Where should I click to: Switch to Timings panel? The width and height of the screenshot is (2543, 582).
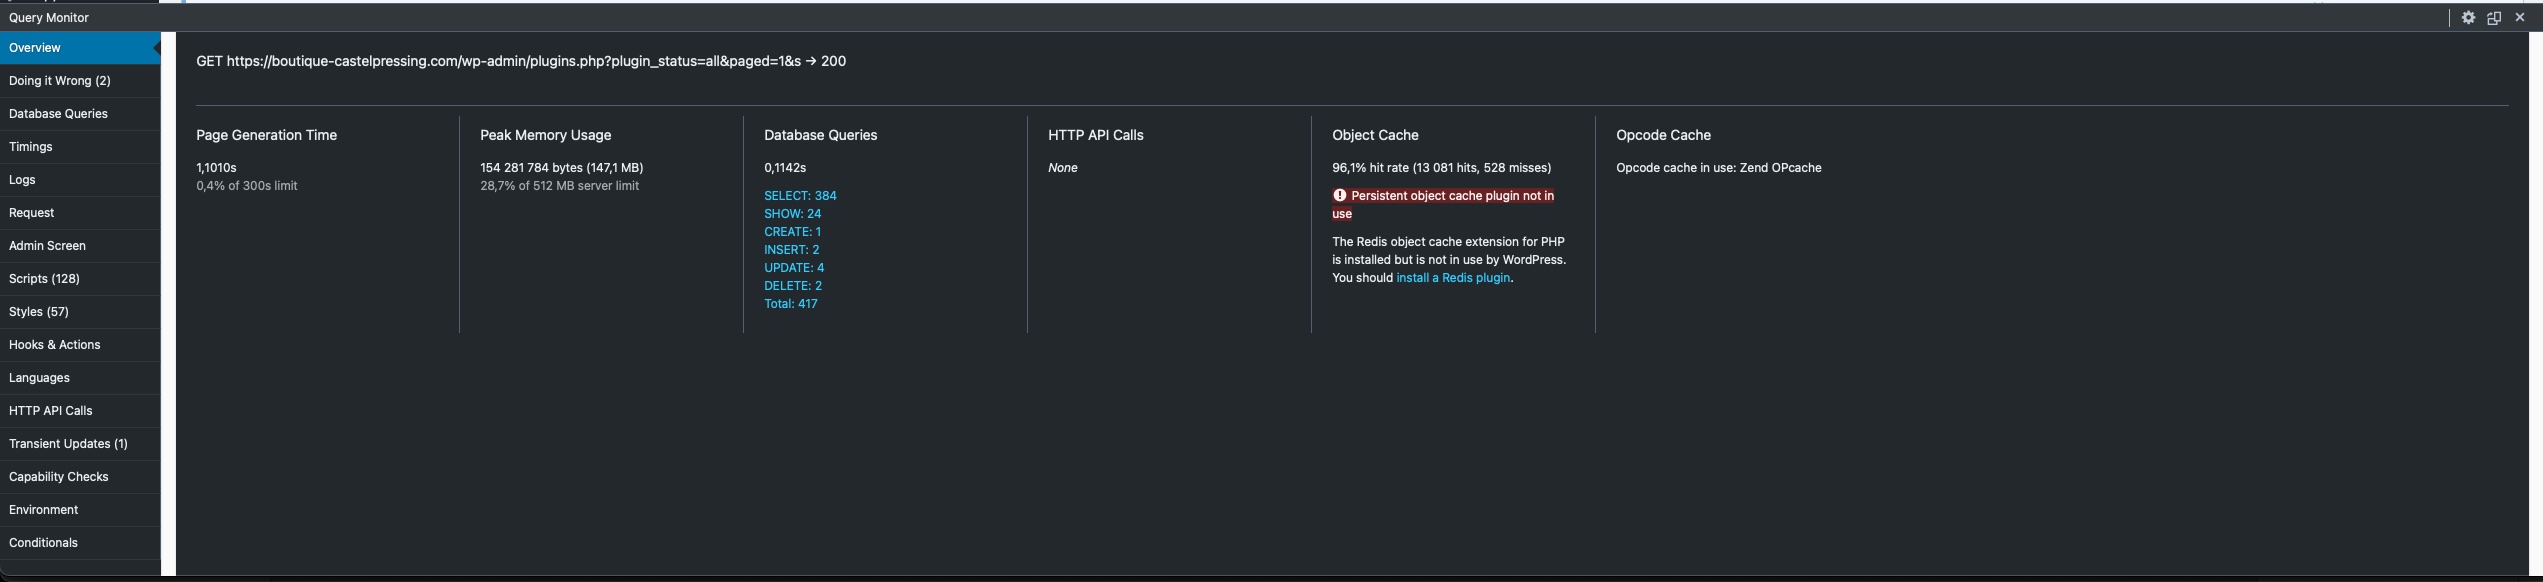point(80,147)
